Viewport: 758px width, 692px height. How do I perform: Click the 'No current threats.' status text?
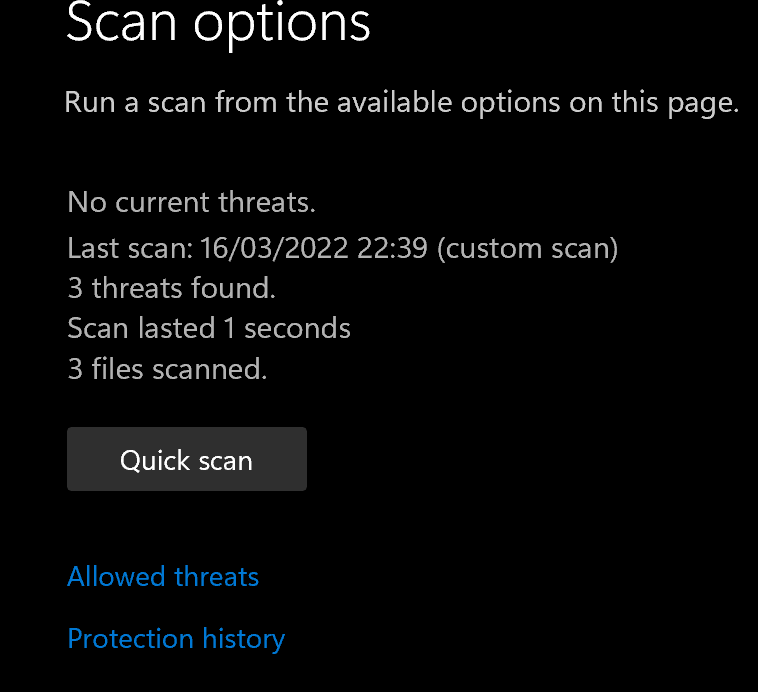coord(191,203)
